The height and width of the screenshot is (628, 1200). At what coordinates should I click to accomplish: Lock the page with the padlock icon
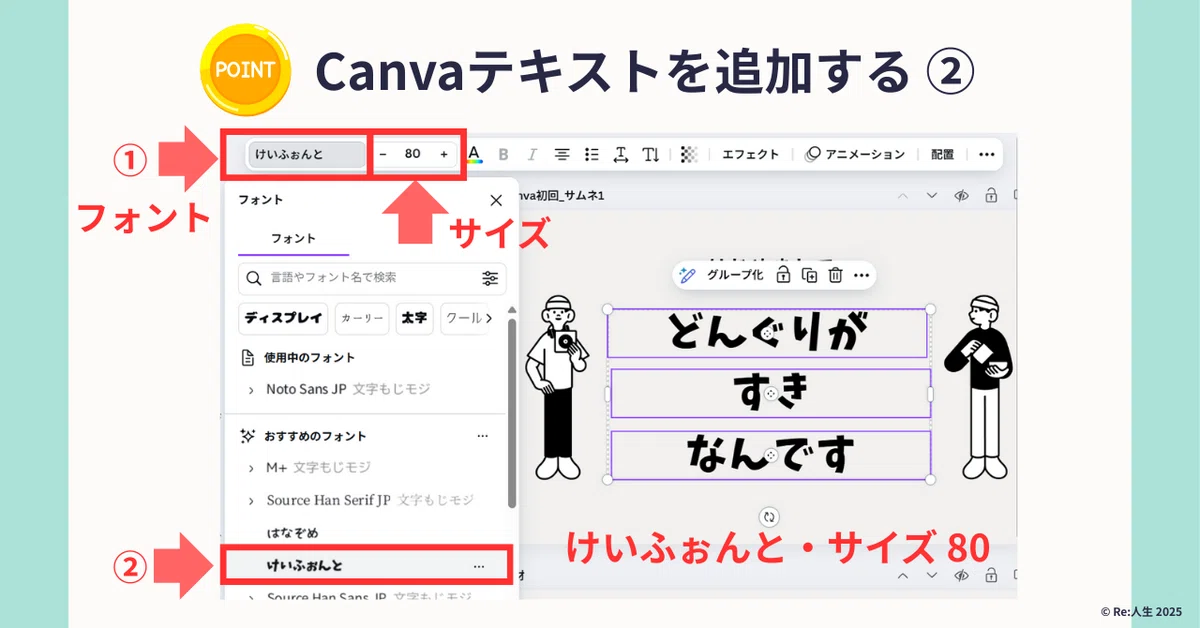click(991, 196)
